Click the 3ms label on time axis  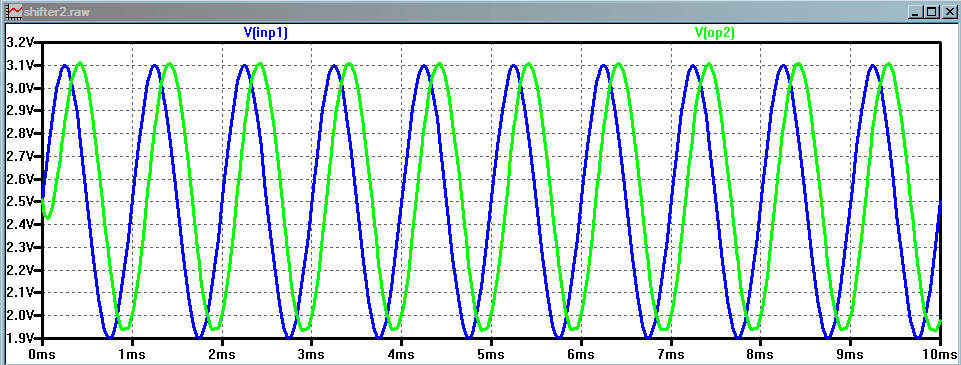[x=311, y=355]
